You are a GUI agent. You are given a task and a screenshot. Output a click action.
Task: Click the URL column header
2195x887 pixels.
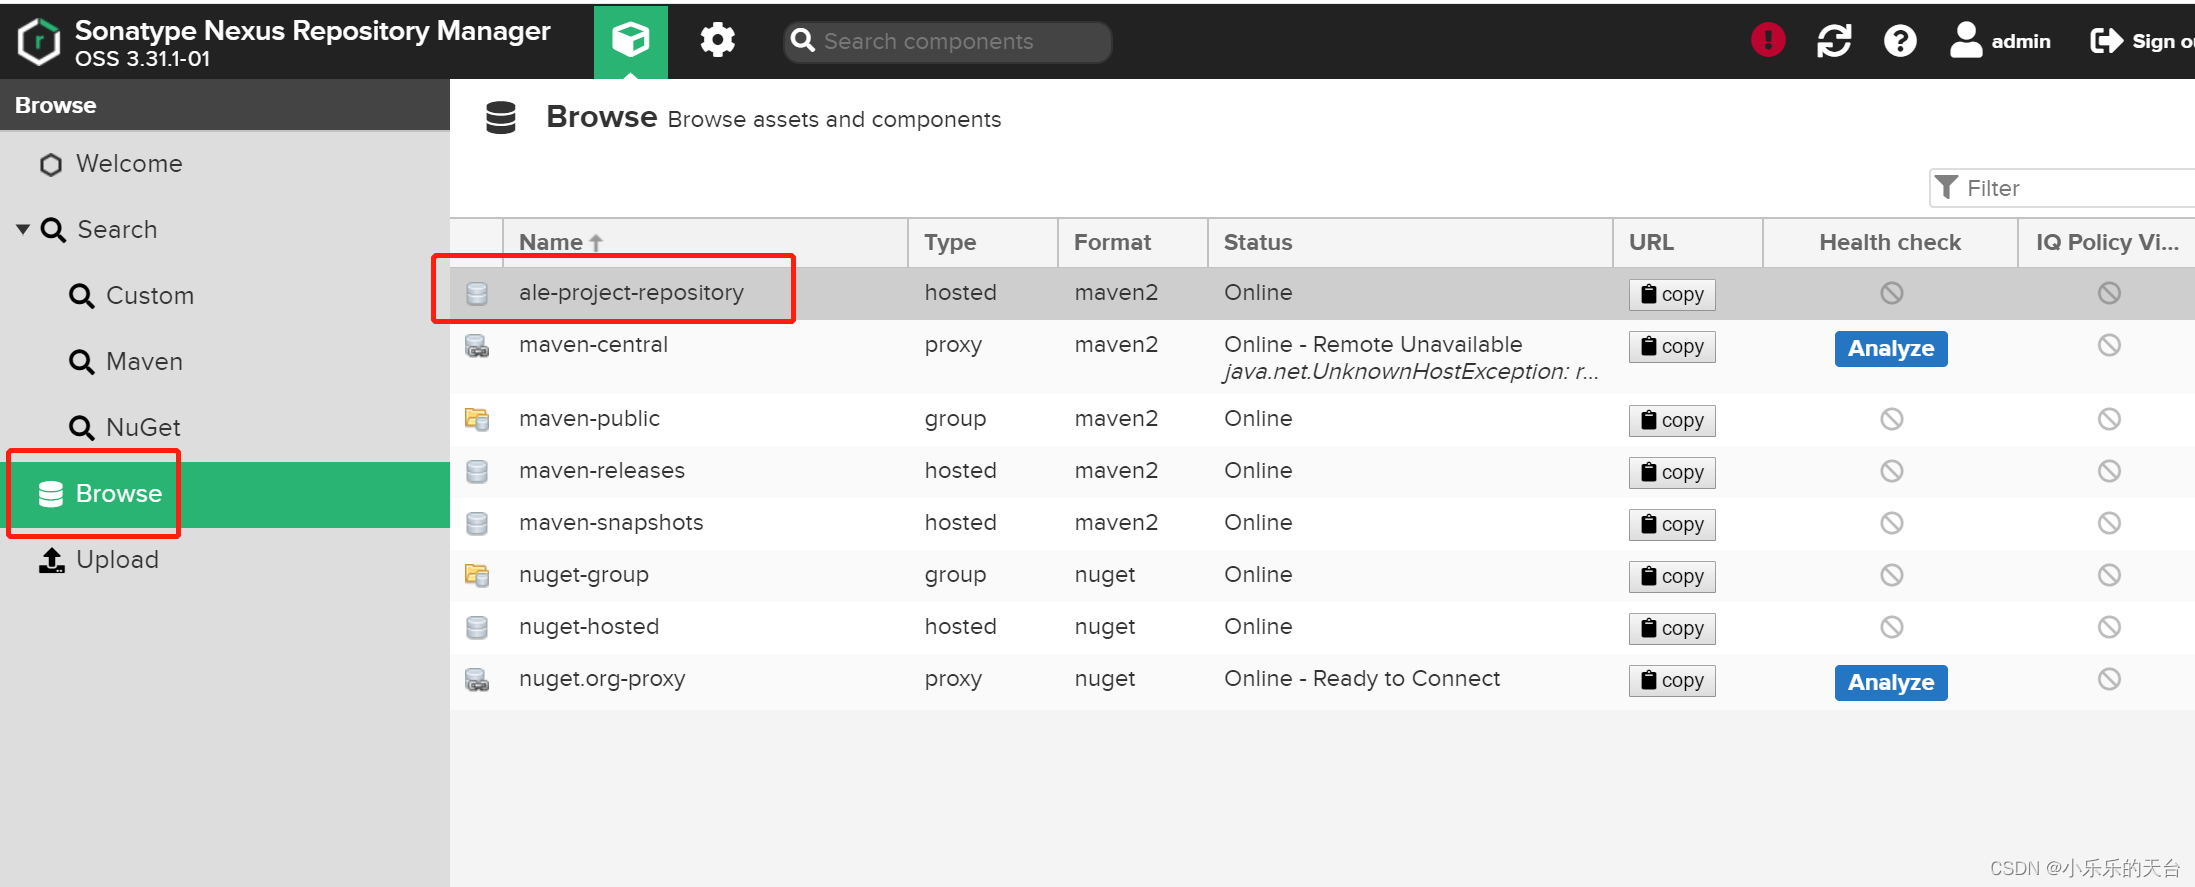pyautogui.click(x=1688, y=242)
